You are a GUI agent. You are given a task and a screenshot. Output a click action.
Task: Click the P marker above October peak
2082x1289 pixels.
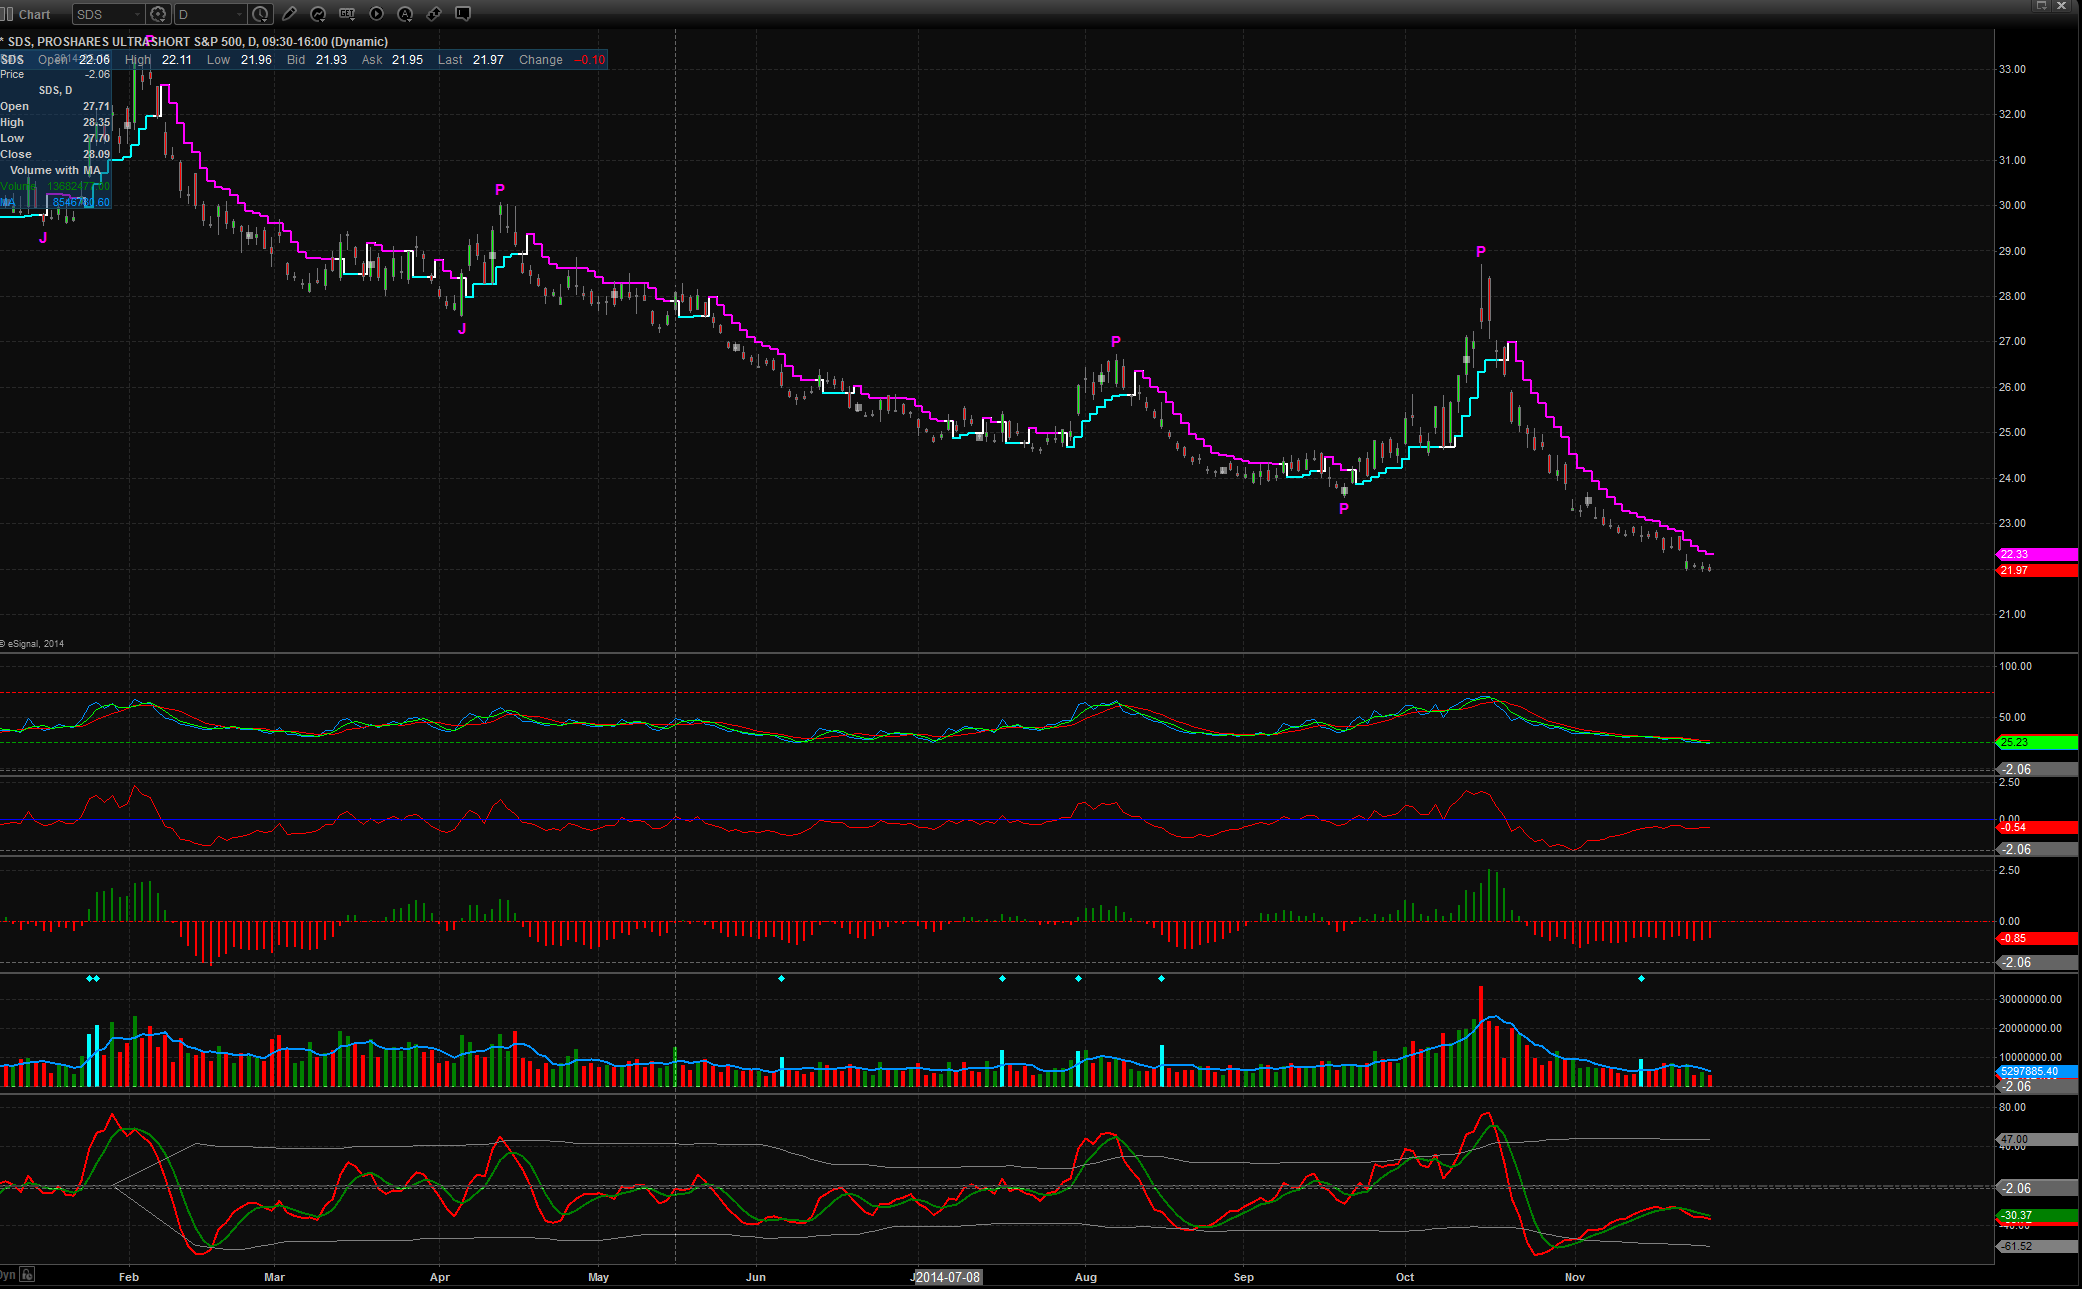[1481, 251]
